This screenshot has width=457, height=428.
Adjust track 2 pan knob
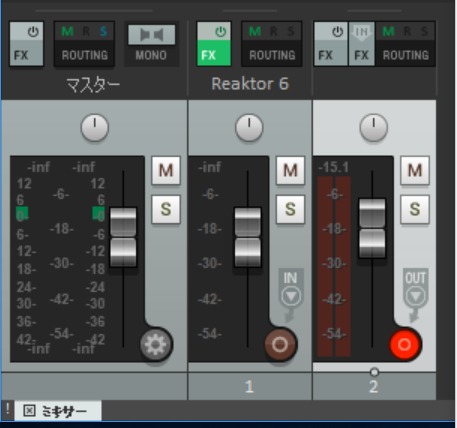374,128
